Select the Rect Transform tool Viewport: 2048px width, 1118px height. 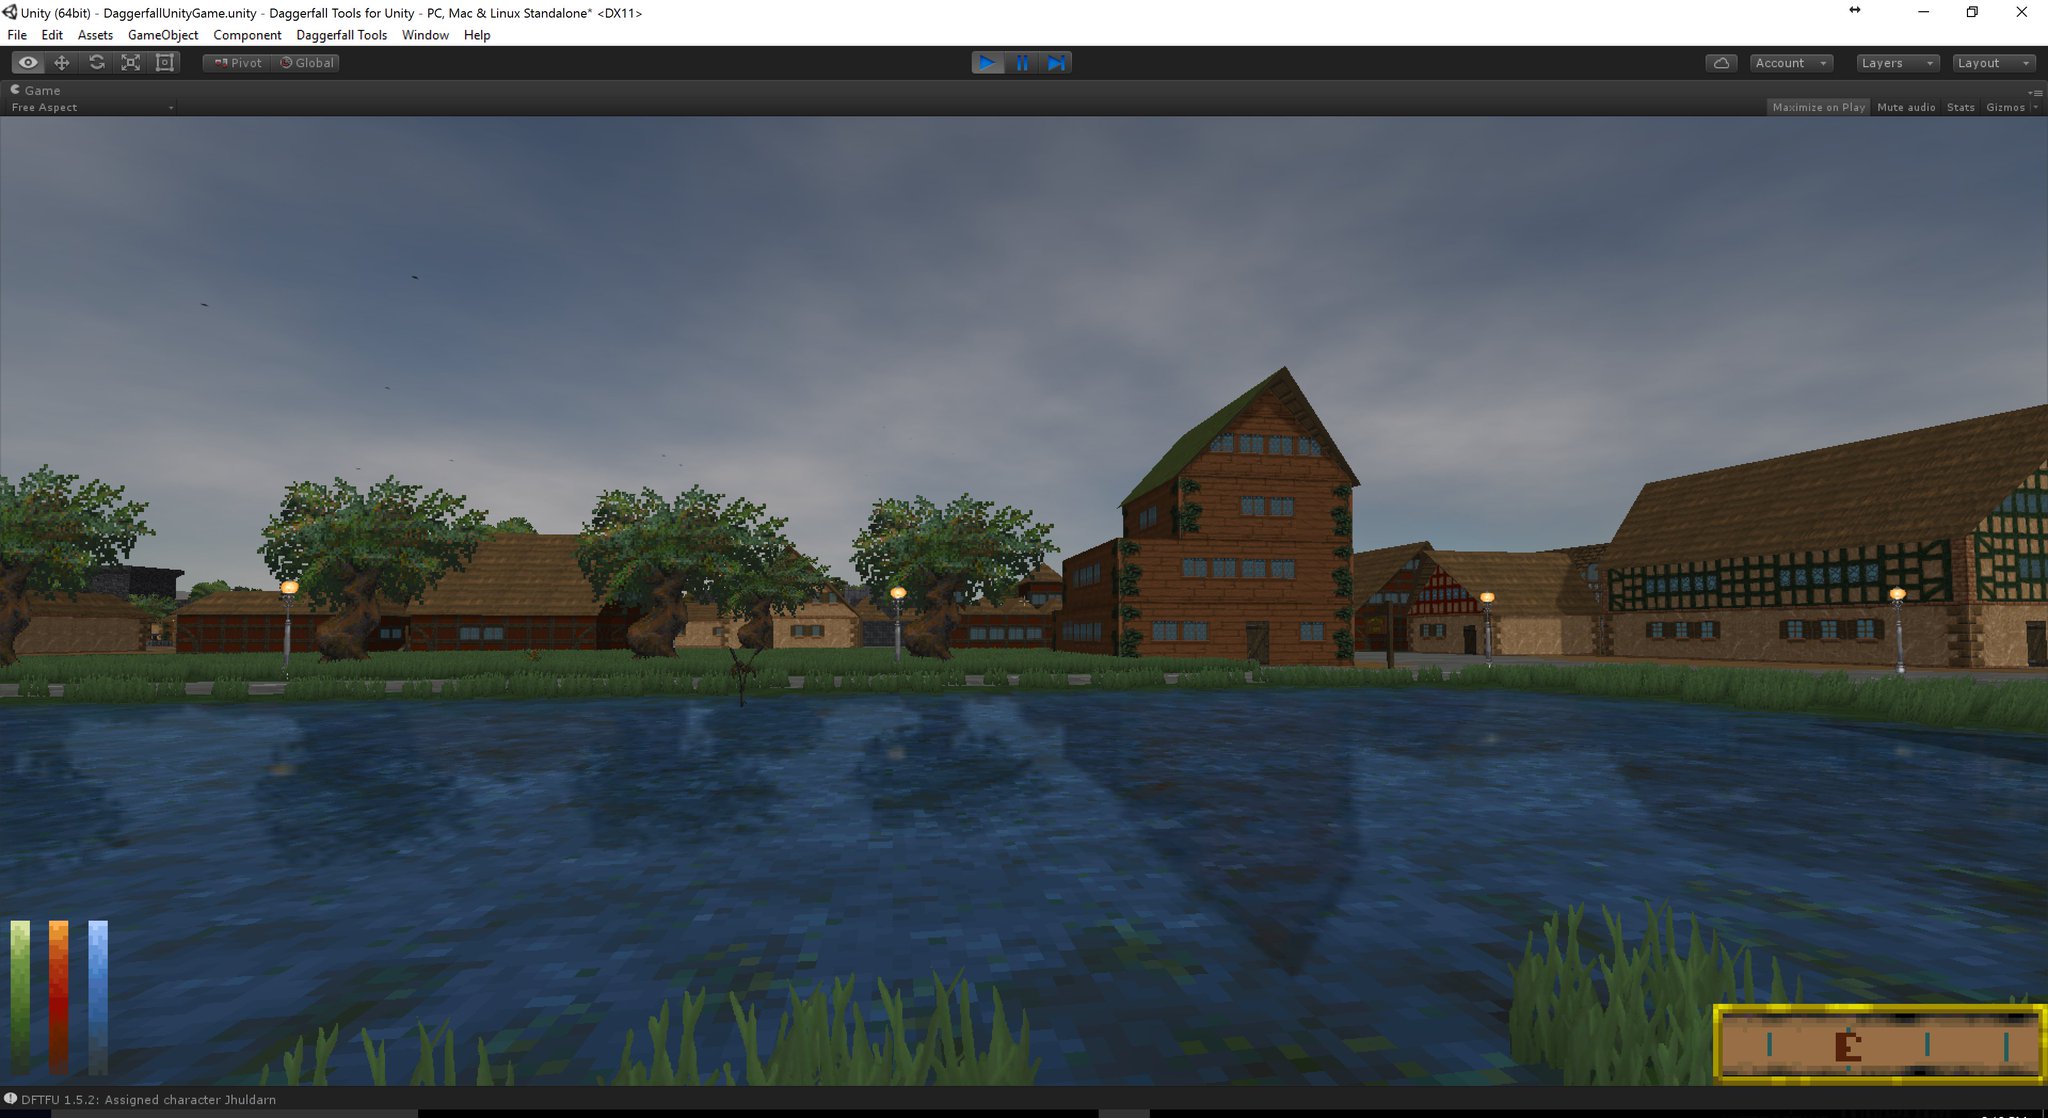pyautogui.click(x=165, y=62)
